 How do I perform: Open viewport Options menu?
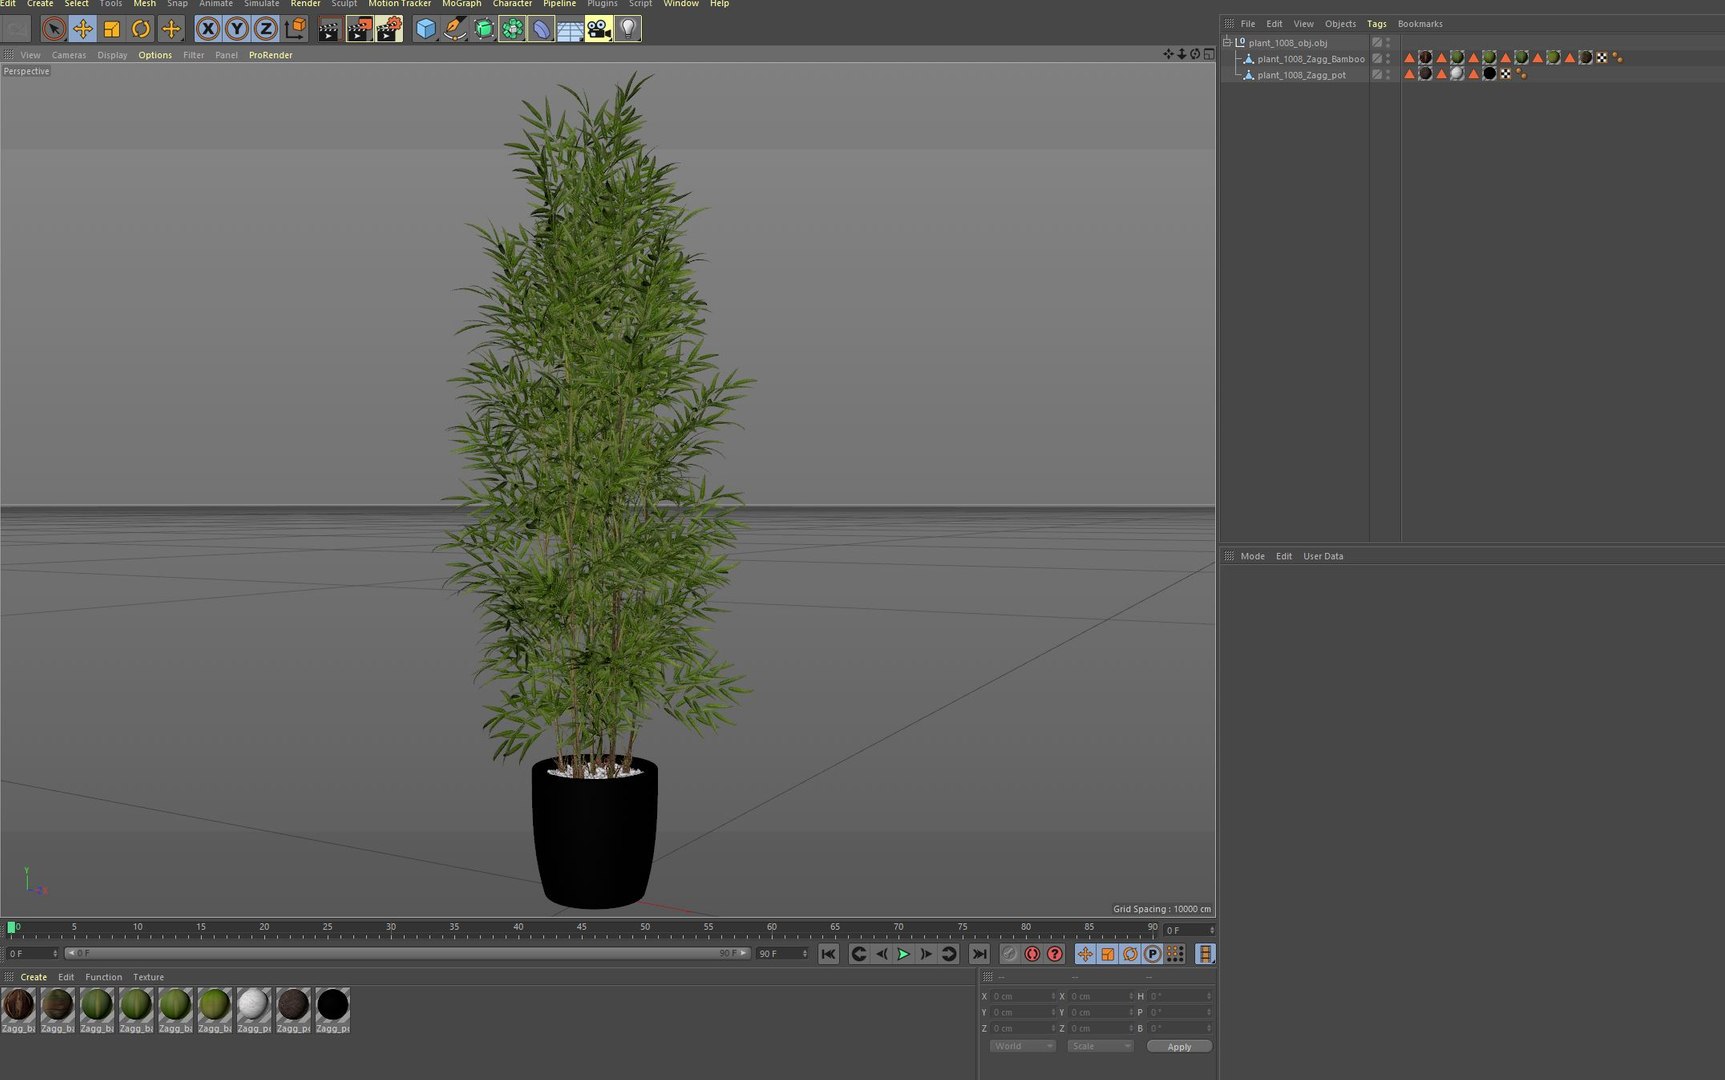(x=155, y=55)
